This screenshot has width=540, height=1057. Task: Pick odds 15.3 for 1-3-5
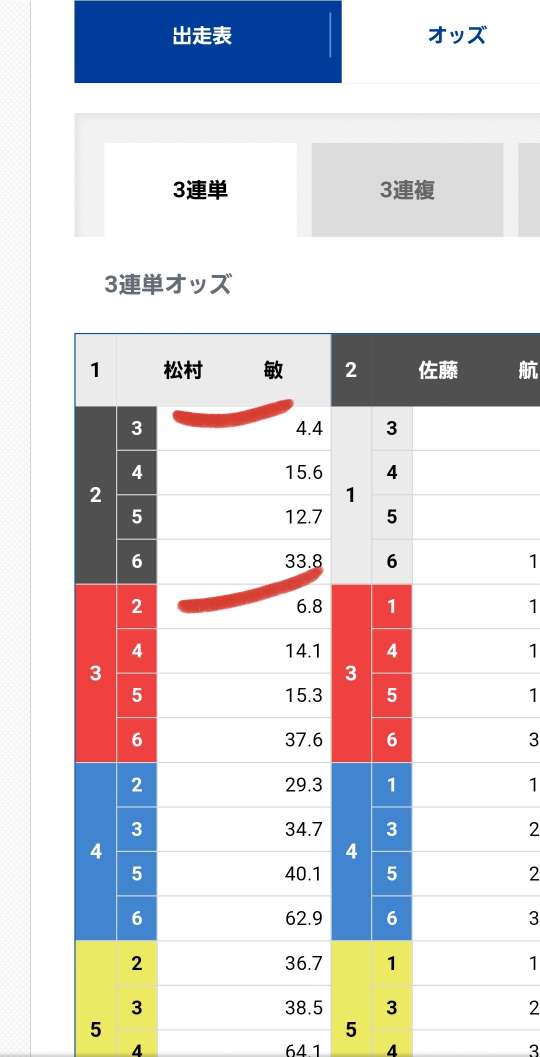click(x=243, y=696)
